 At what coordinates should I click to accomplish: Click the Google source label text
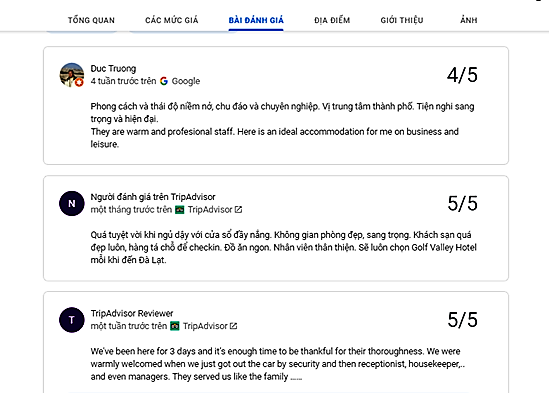(x=186, y=81)
